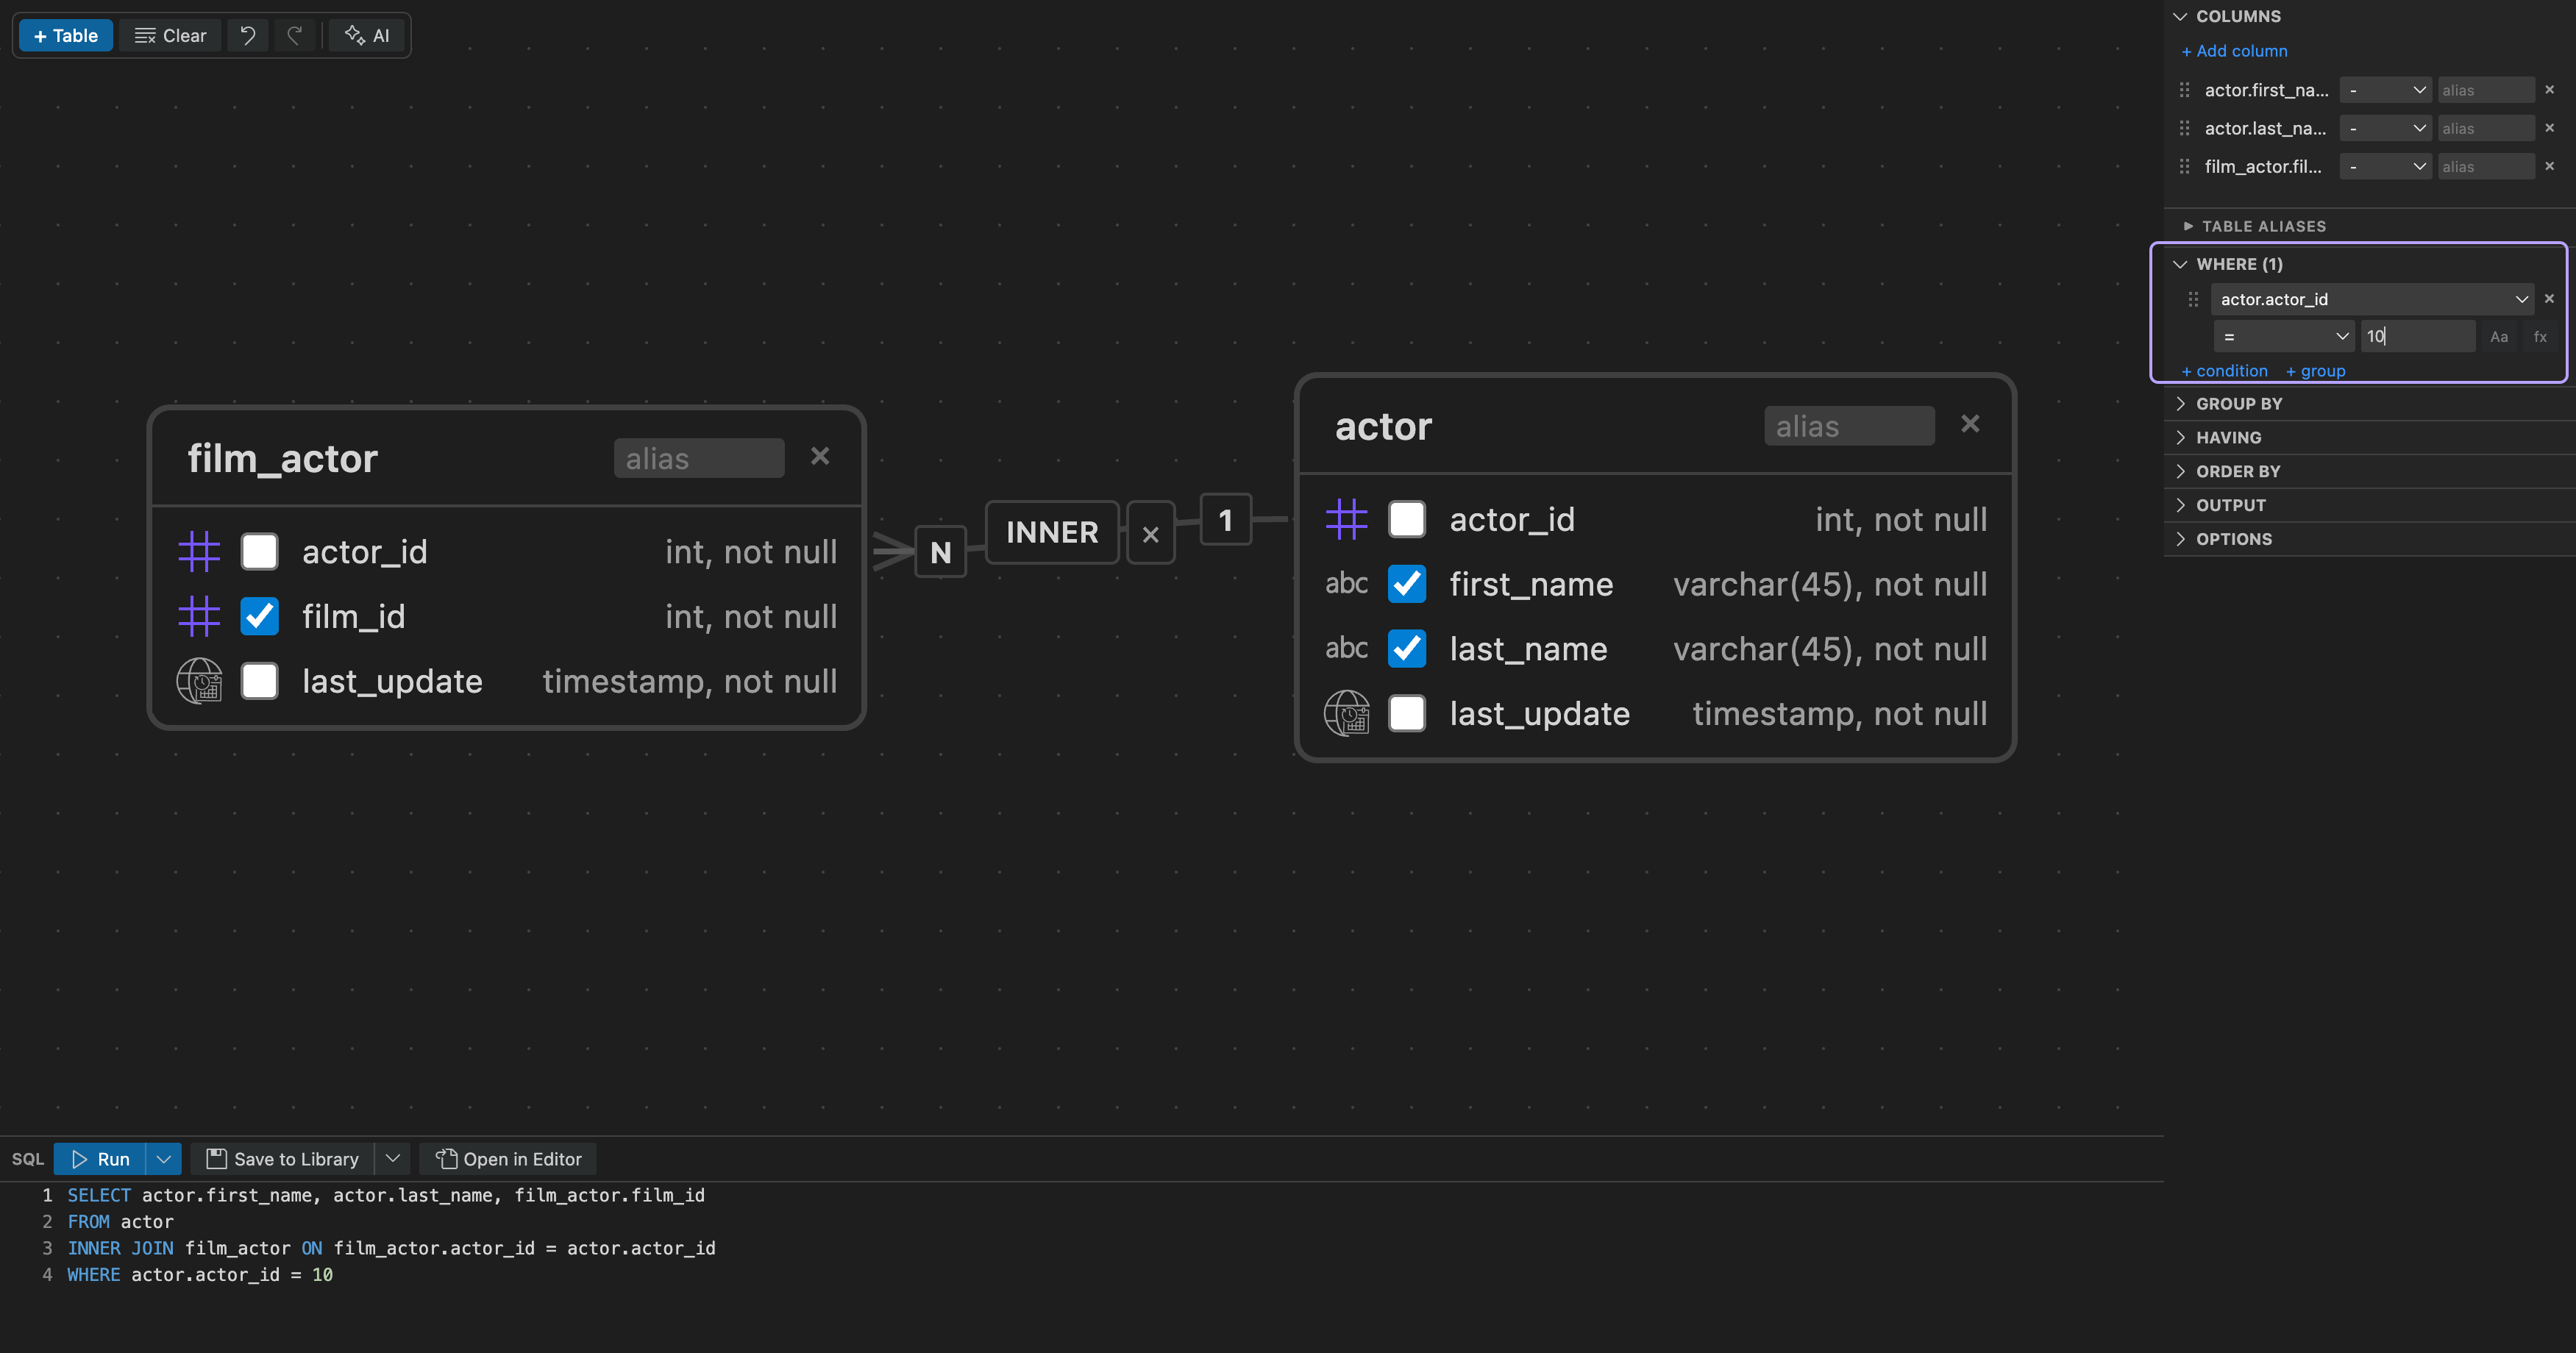Click the 1 cardinality marker on the join
Screen dimensions: 2576x1353
(x=1225, y=520)
